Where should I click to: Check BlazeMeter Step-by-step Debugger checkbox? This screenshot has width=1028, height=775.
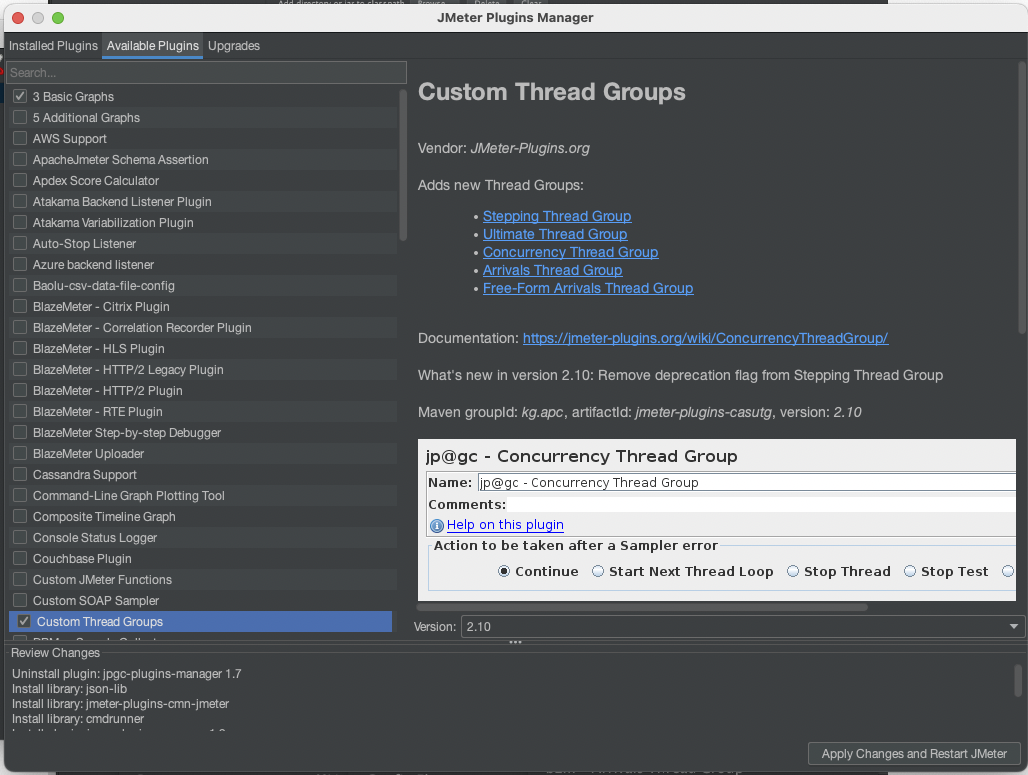(20, 432)
